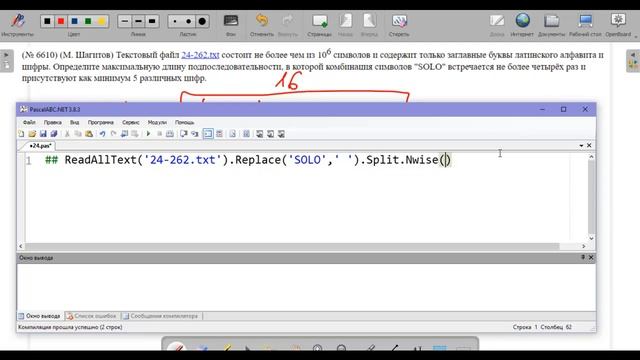Open the Помощь menu
The width and height of the screenshot is (640, 360).
pyautogui.click(x=184, y=122)
